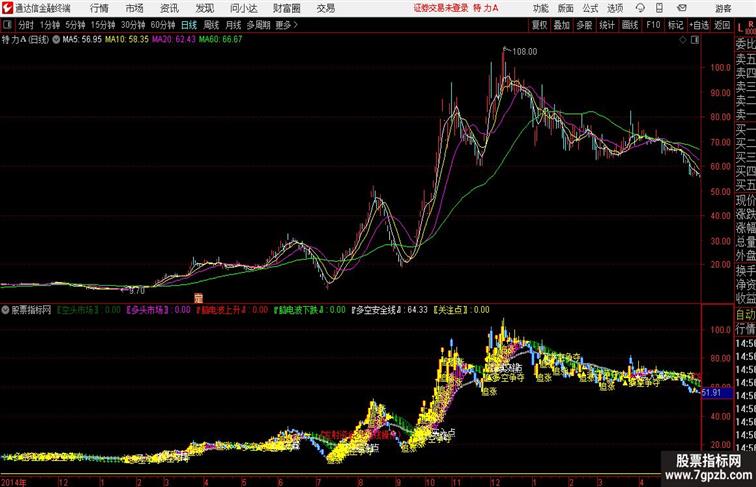Click the 证券交易未登录 login link
Image resolution: width=756 pixels, height=487 pixels.
(x=441, y=8)
